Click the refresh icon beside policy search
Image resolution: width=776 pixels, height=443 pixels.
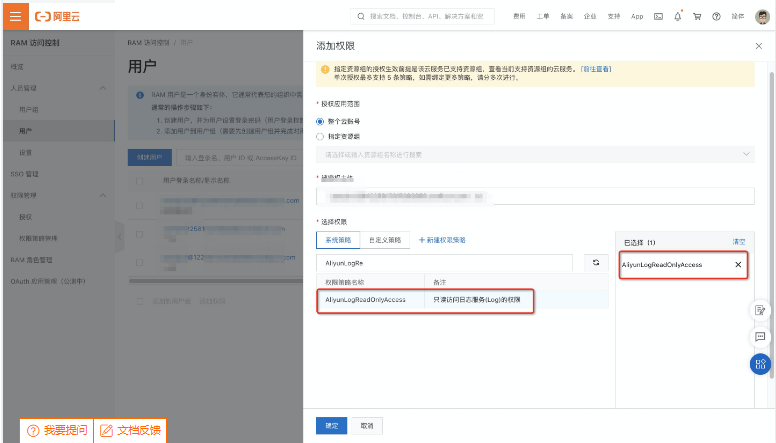coord(596,263)
